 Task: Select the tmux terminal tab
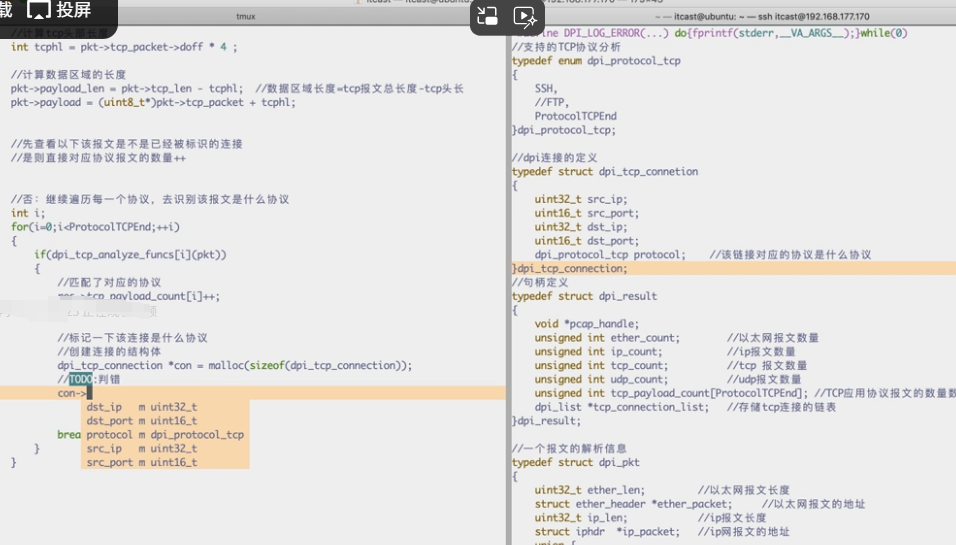246,17
